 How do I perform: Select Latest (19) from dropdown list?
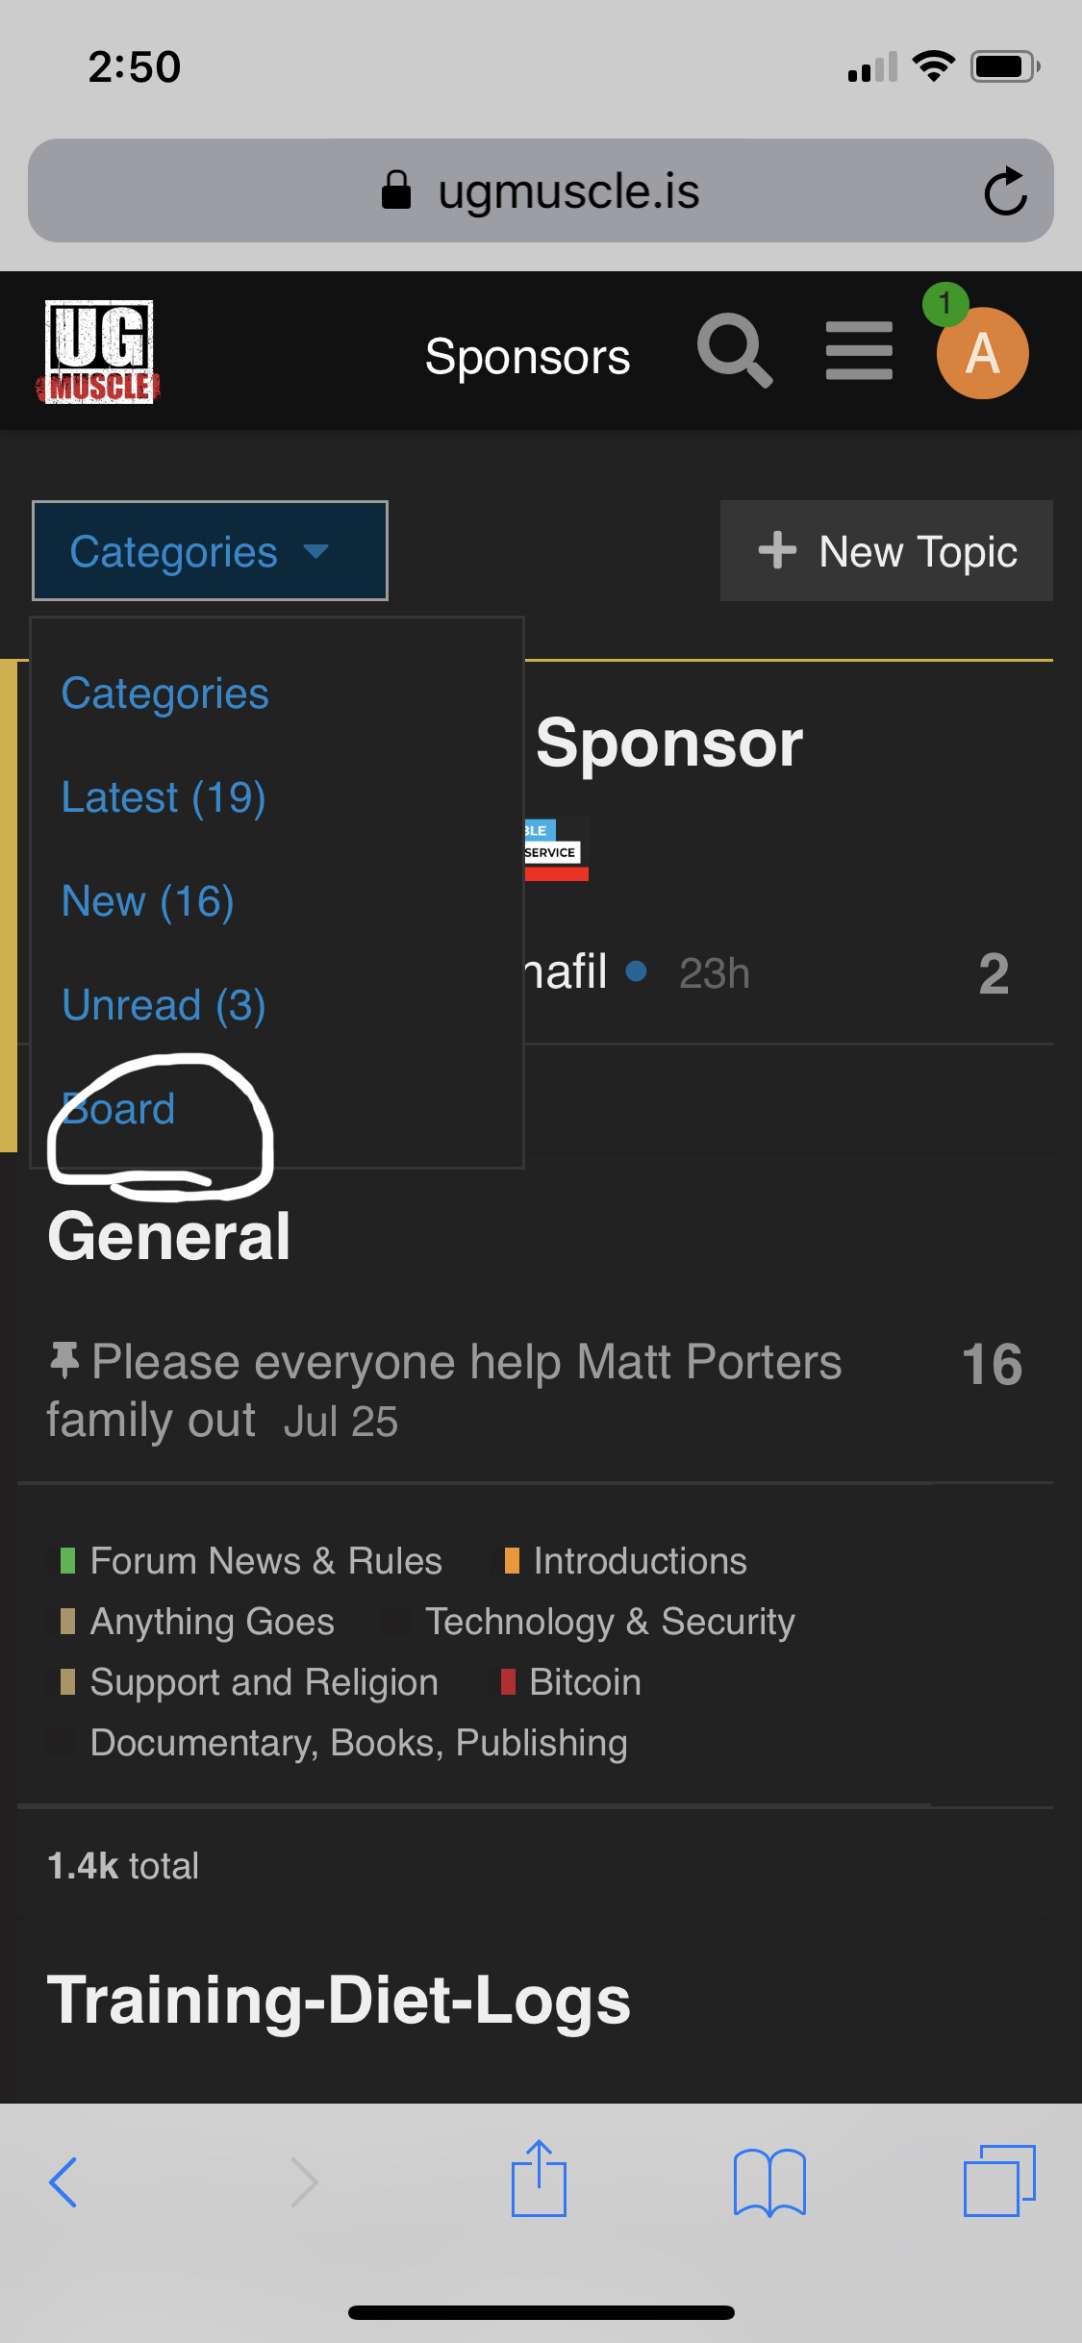[x=164, y=798]
